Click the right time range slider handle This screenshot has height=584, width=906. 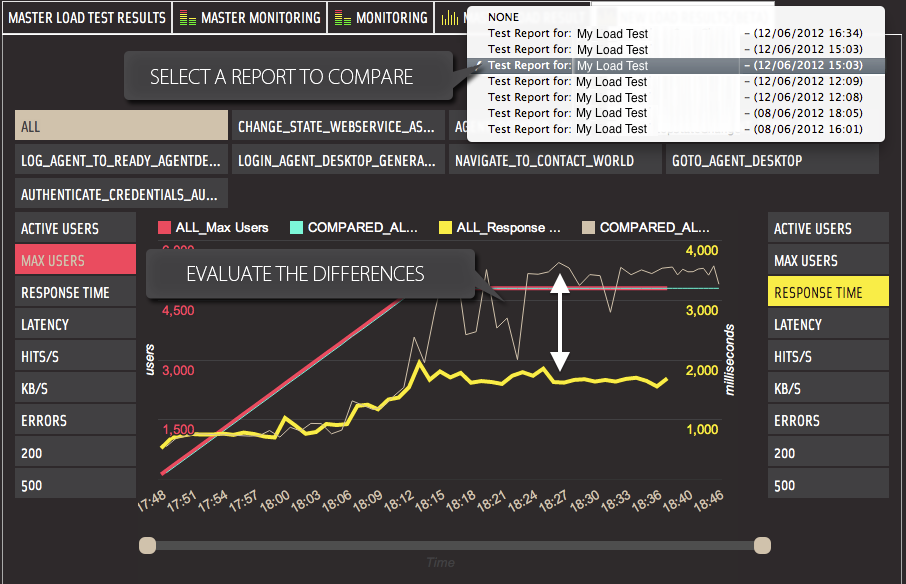[762, 545]
